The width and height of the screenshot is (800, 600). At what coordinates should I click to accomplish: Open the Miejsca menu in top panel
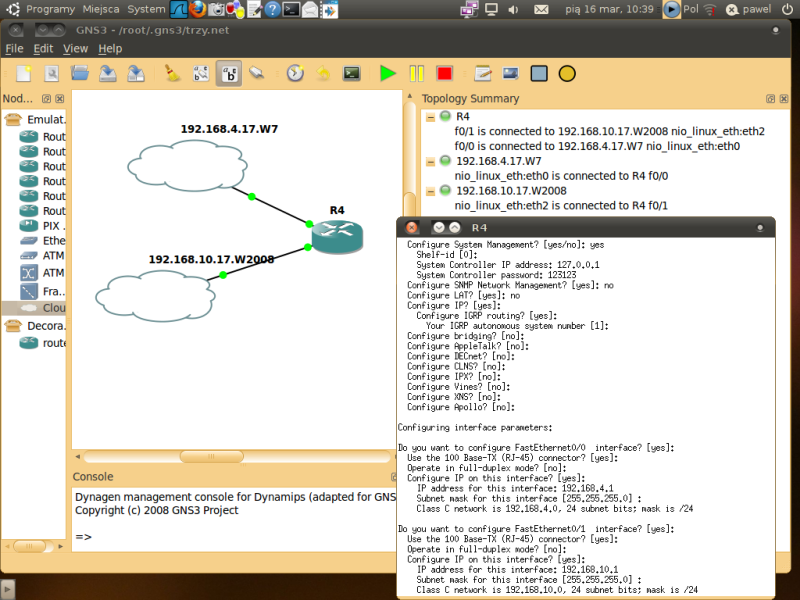101,9
